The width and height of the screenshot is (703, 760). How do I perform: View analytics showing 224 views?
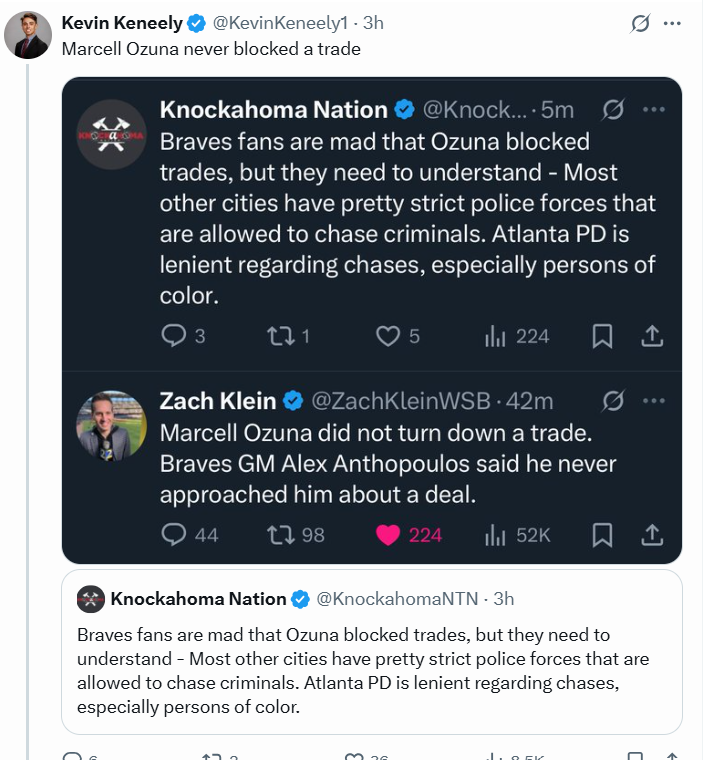(x=517, y=336)
